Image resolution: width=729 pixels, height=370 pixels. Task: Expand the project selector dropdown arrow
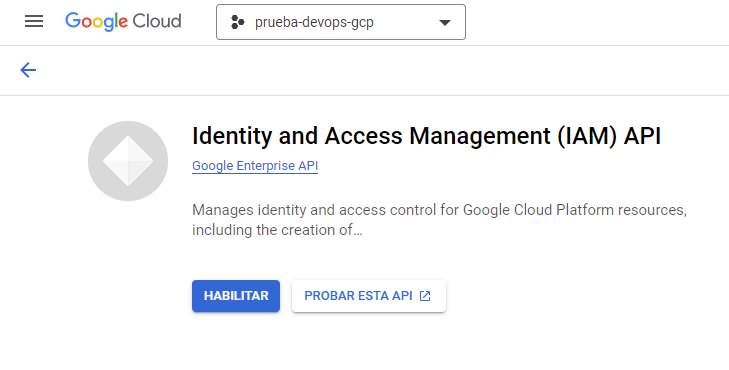[445, 22]
